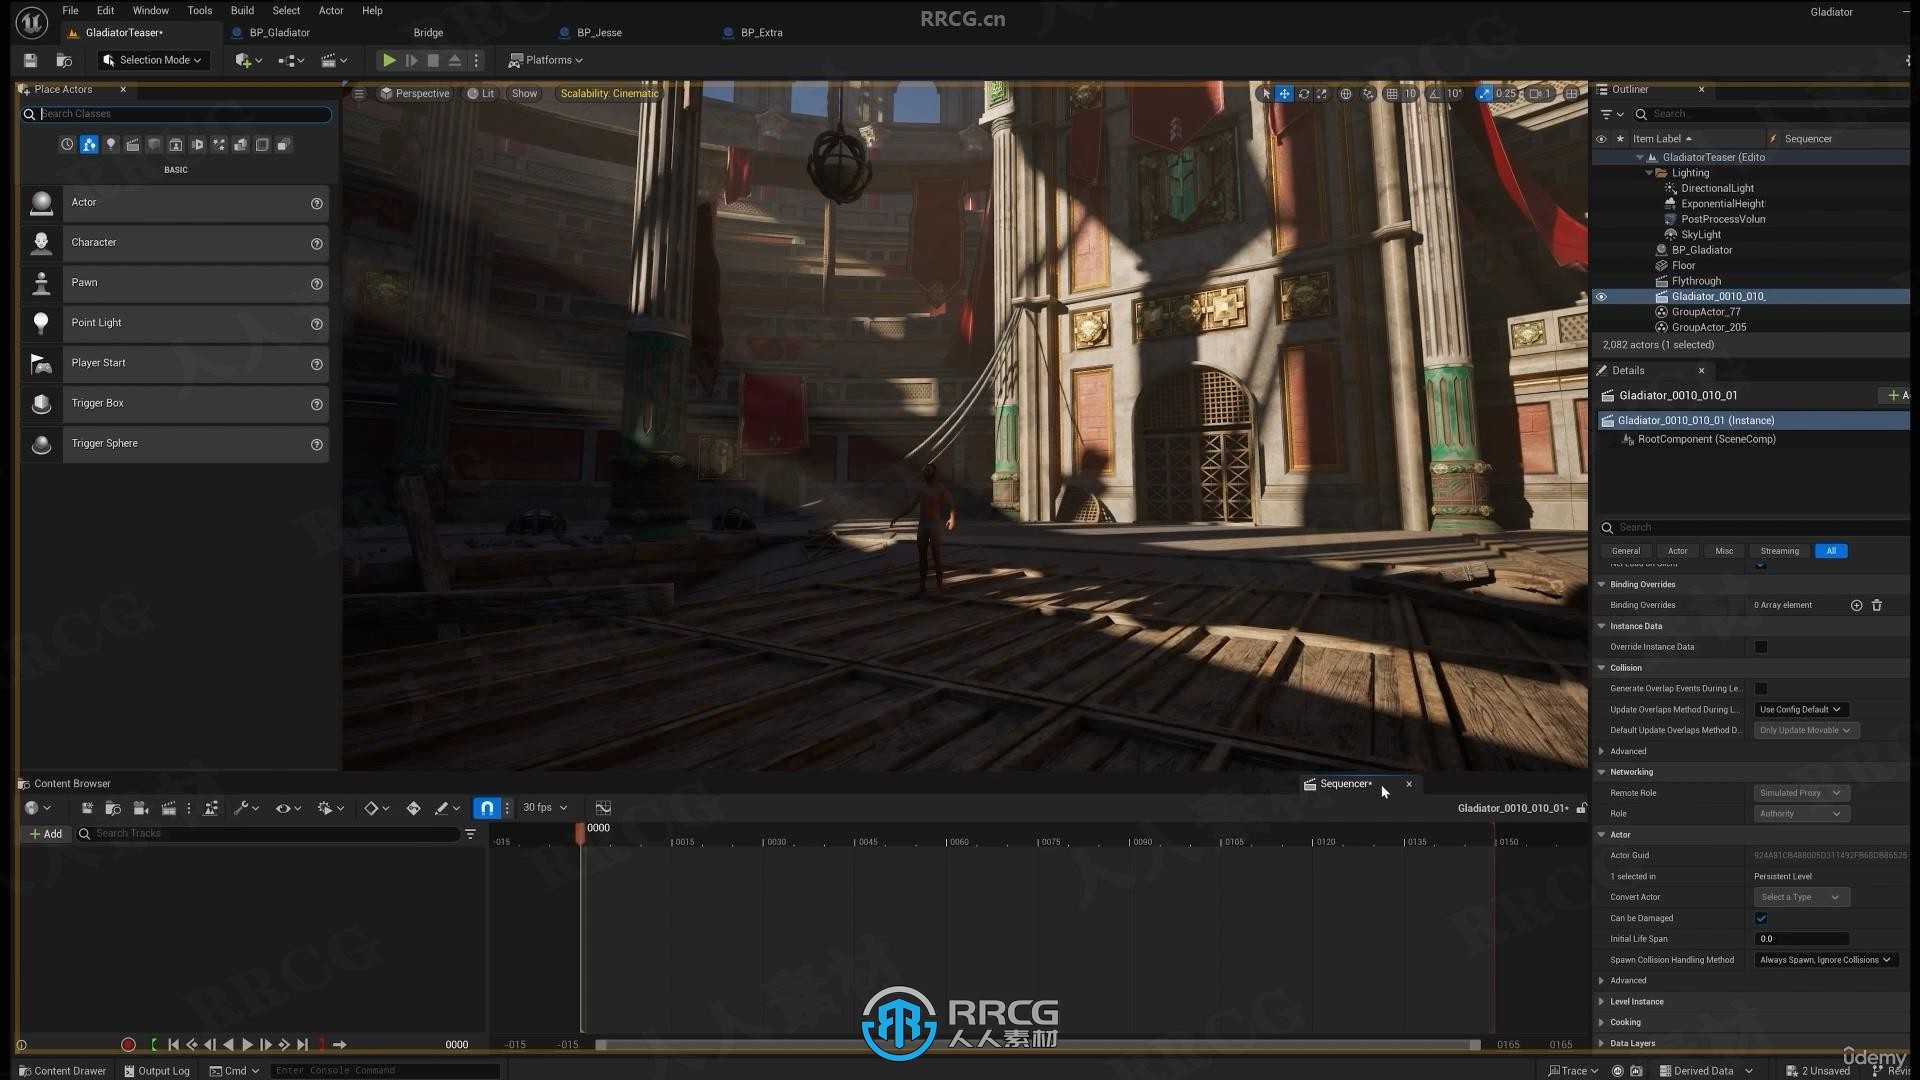Open the File menu
Image resolution: width=1920 pixels, height=1080 pixels.
tap(70, 11)
